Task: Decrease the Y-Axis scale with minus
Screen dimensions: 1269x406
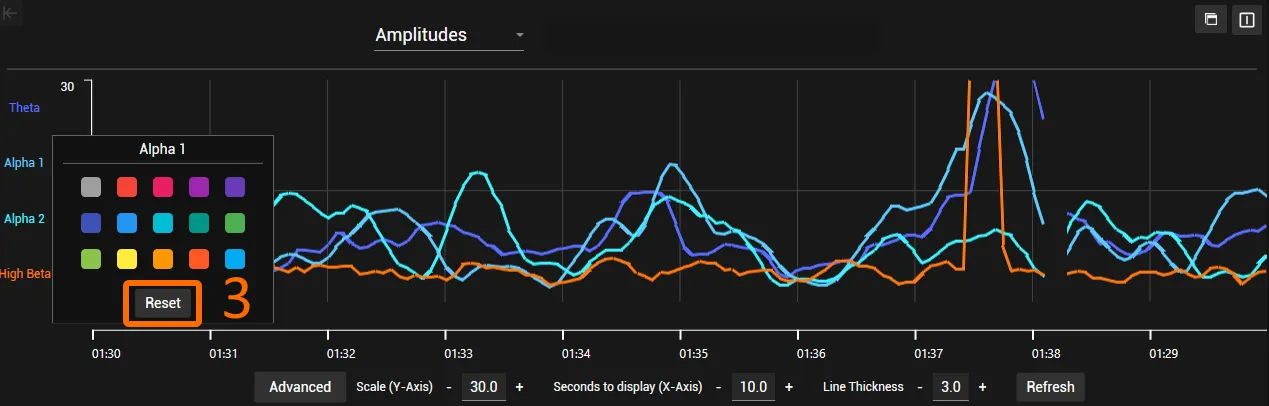Action: click(450, 387)
